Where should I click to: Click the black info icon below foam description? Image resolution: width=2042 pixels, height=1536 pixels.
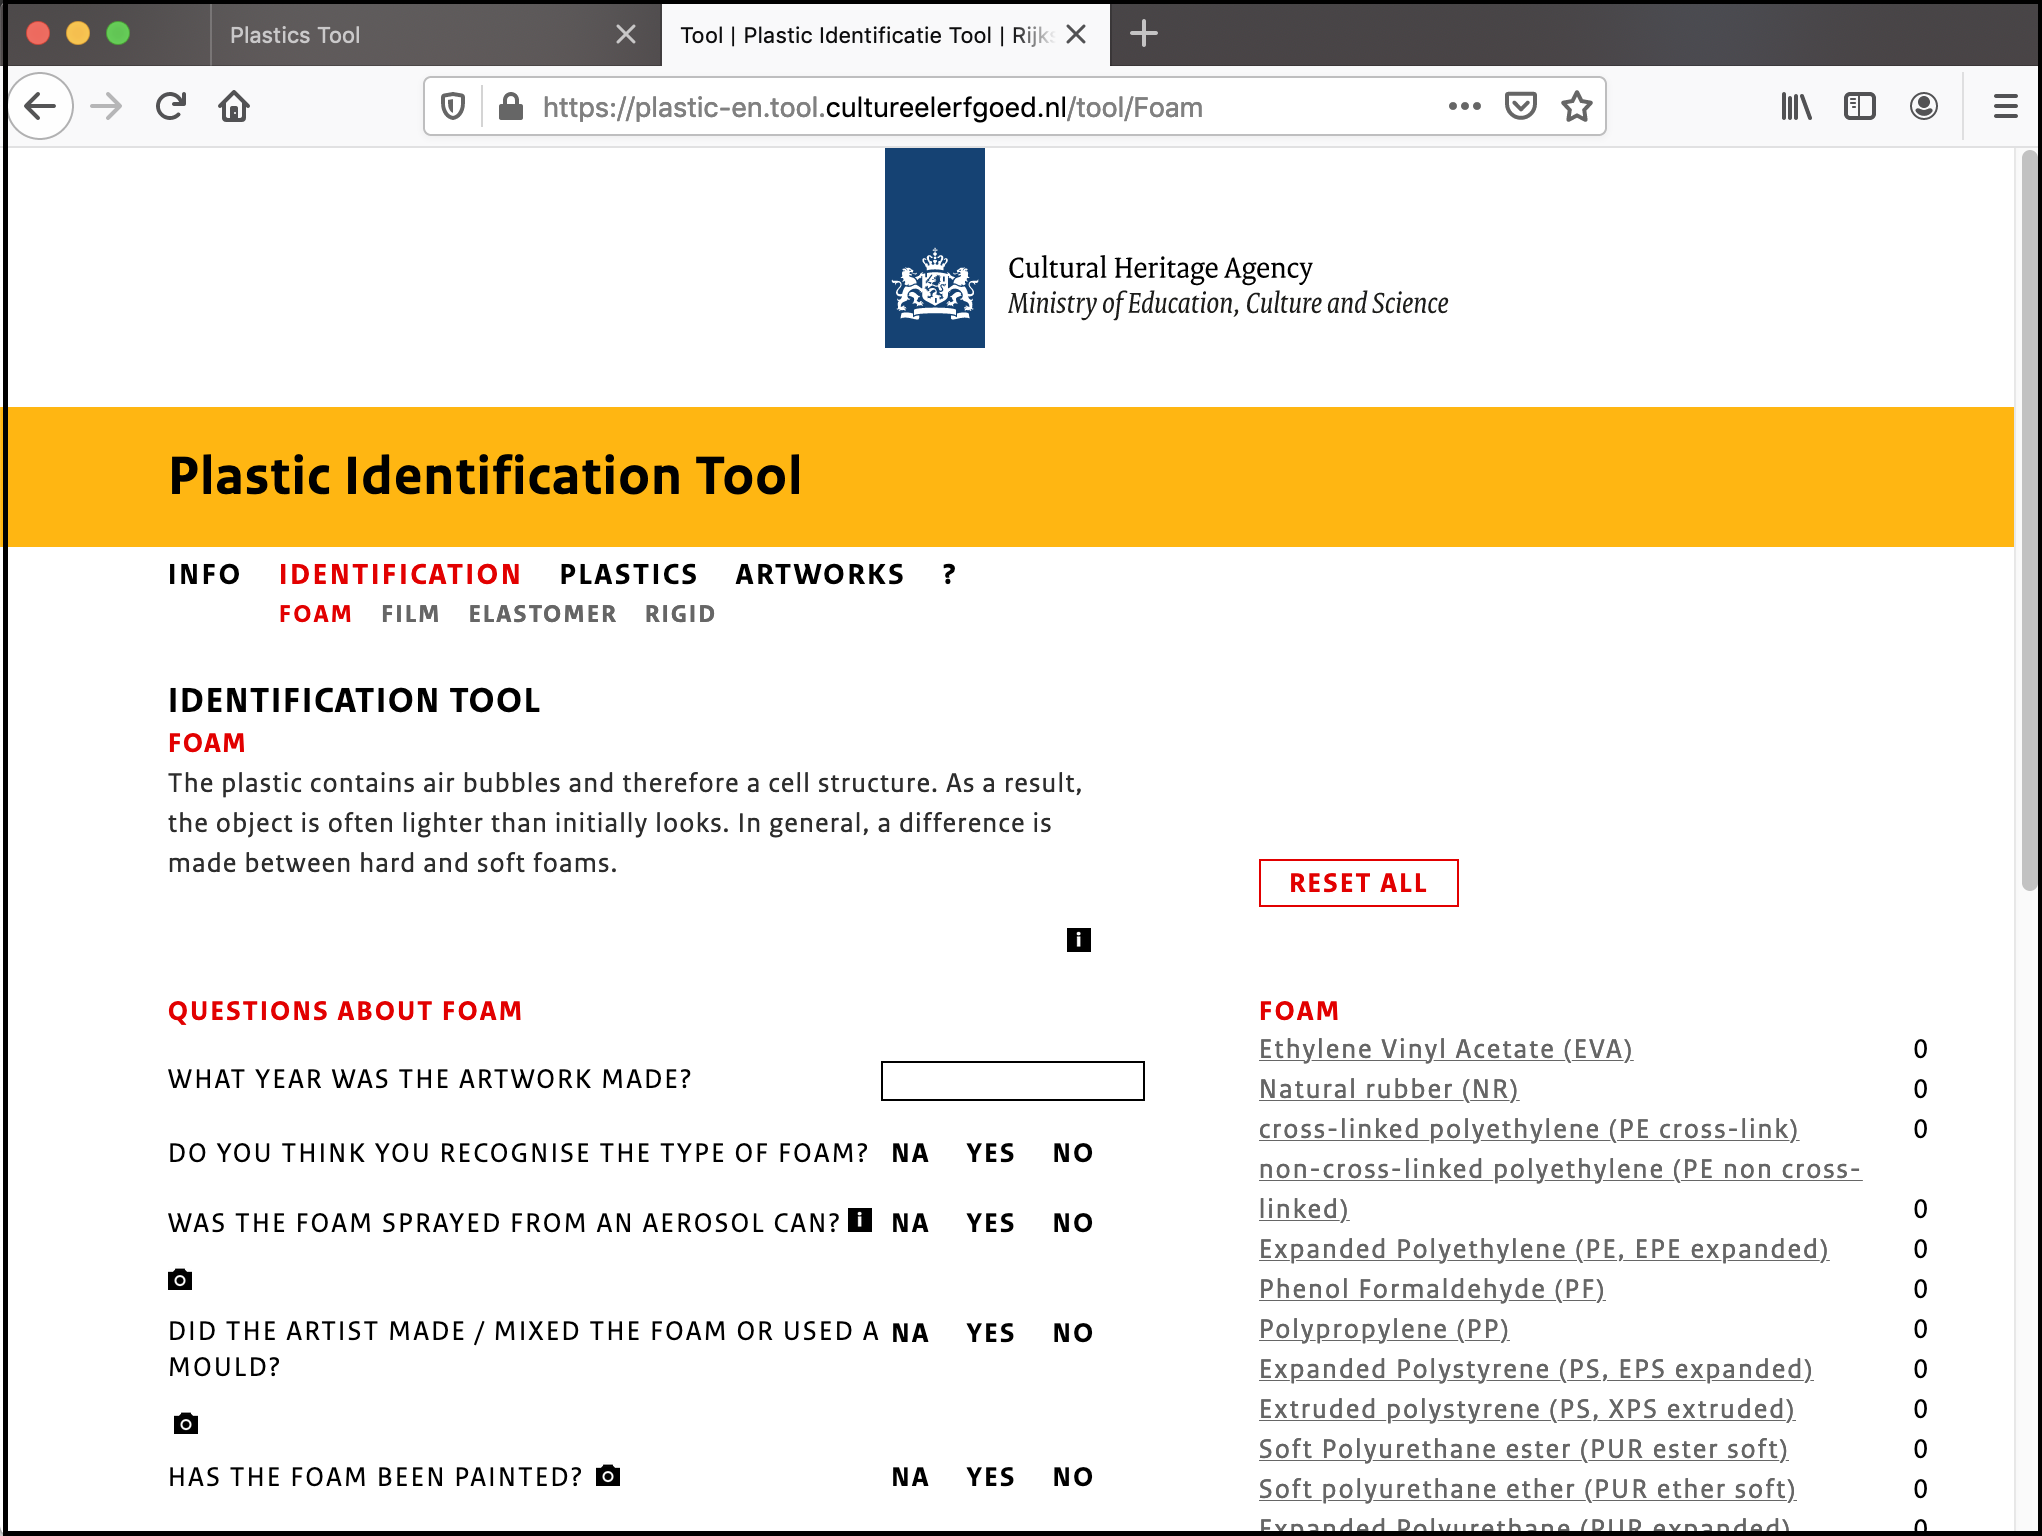(x=1078, y=940)
